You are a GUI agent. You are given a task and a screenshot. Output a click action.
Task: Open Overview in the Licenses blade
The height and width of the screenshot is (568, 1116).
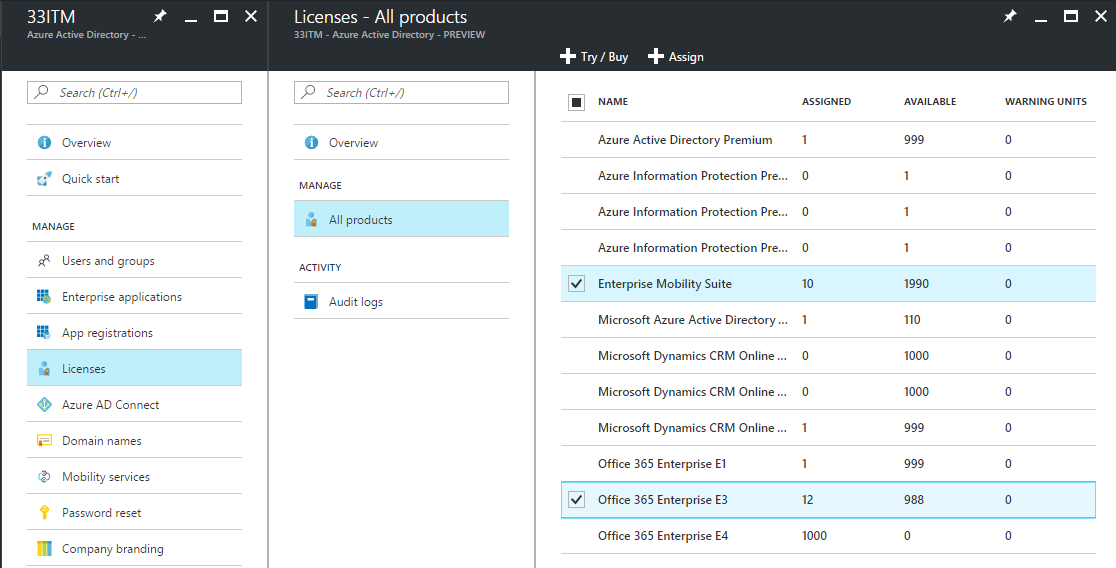(401, 142)
